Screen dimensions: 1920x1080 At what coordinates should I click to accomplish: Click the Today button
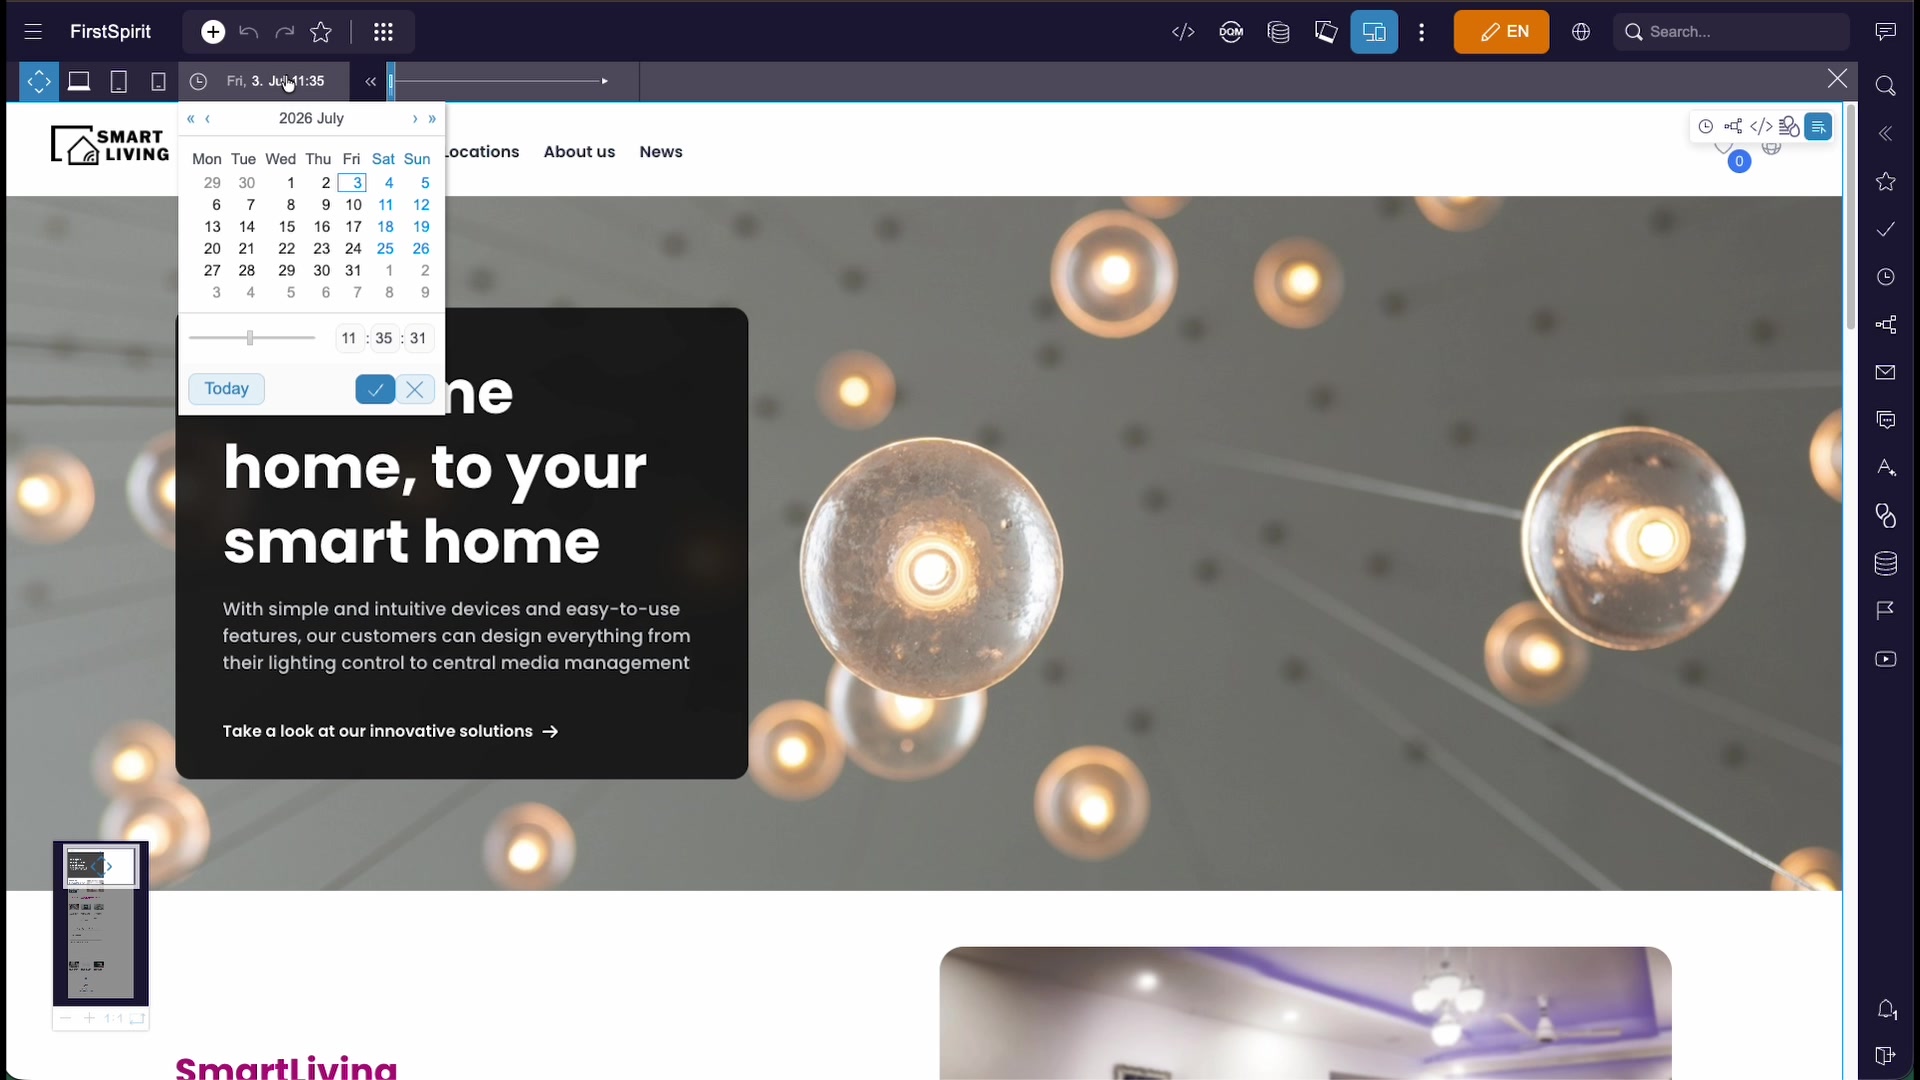tap(226, 389)
